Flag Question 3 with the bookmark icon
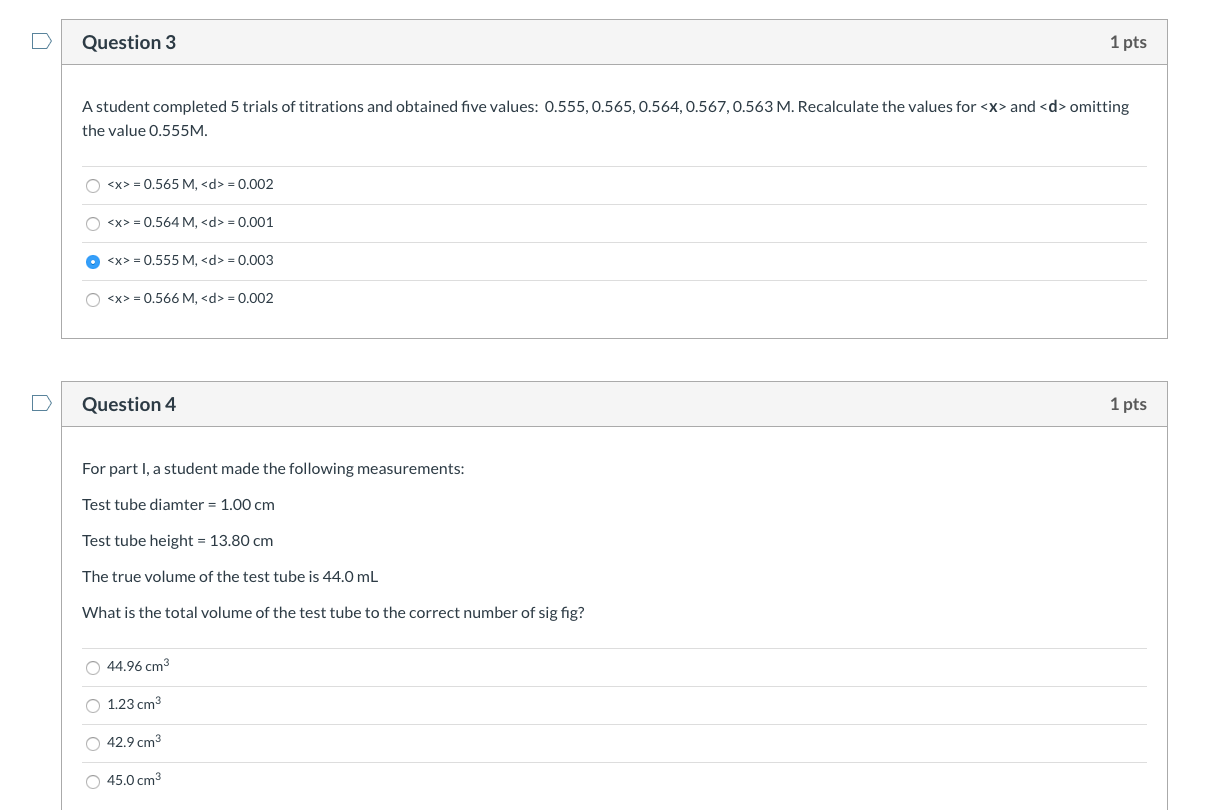 [x=41, y=41]
